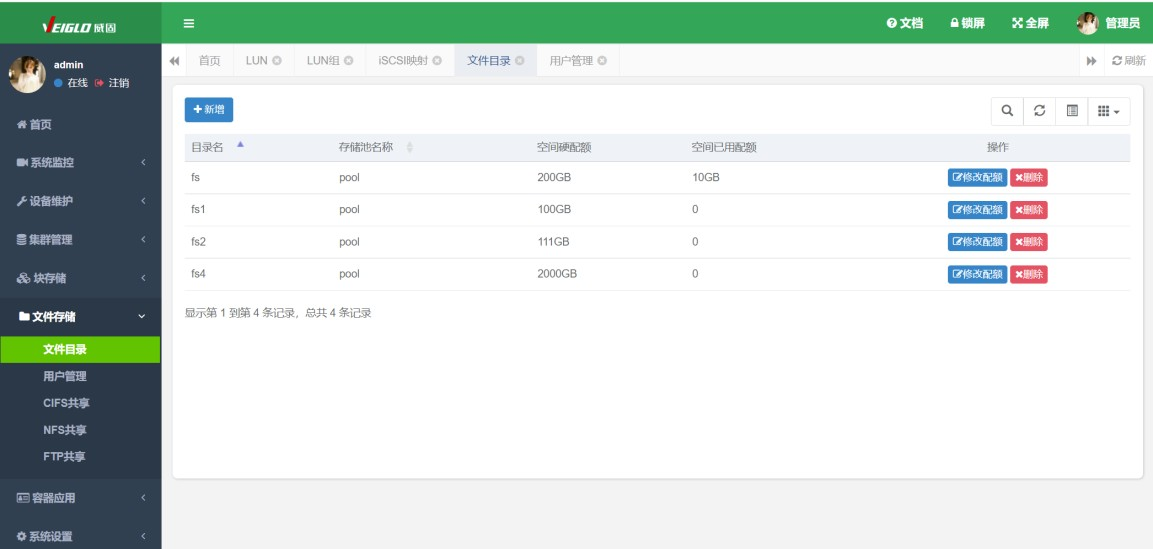Image resolution: width=1153 pixels, height=549 pixels.
Task: Open the columns dropdown in table toolbar
Action: click(1108, 111)
